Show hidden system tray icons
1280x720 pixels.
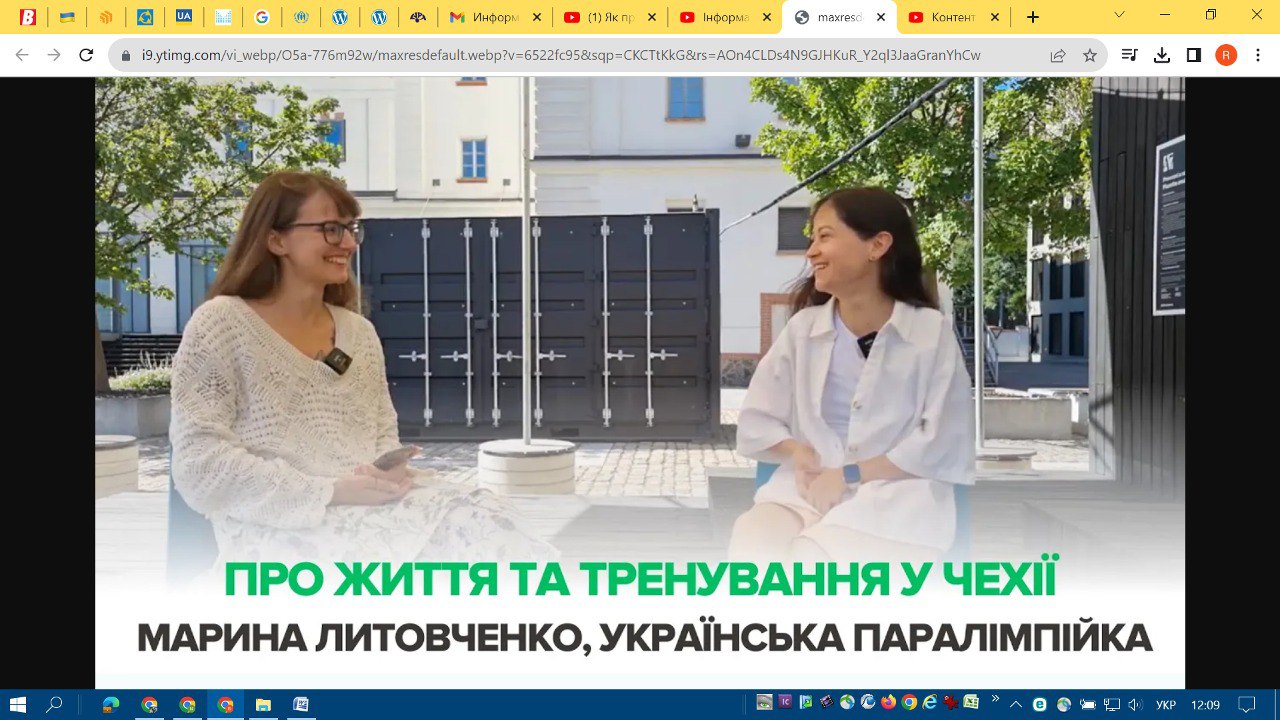[1016, 704]
